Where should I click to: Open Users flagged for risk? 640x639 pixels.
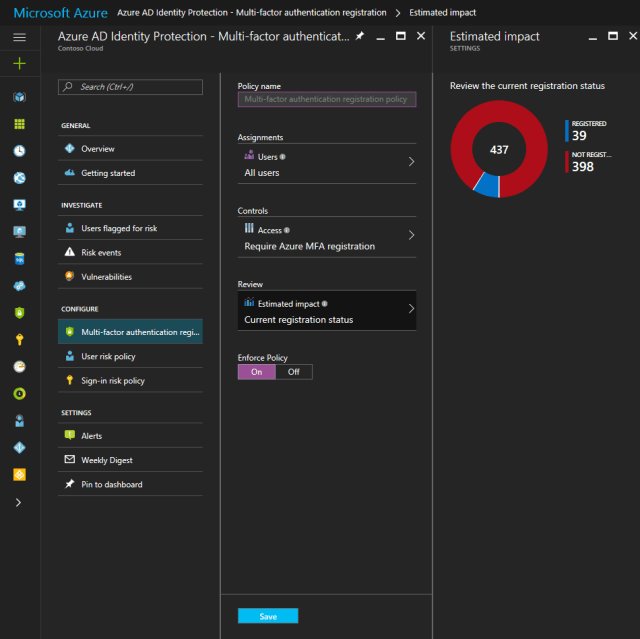tap(130, 228)
